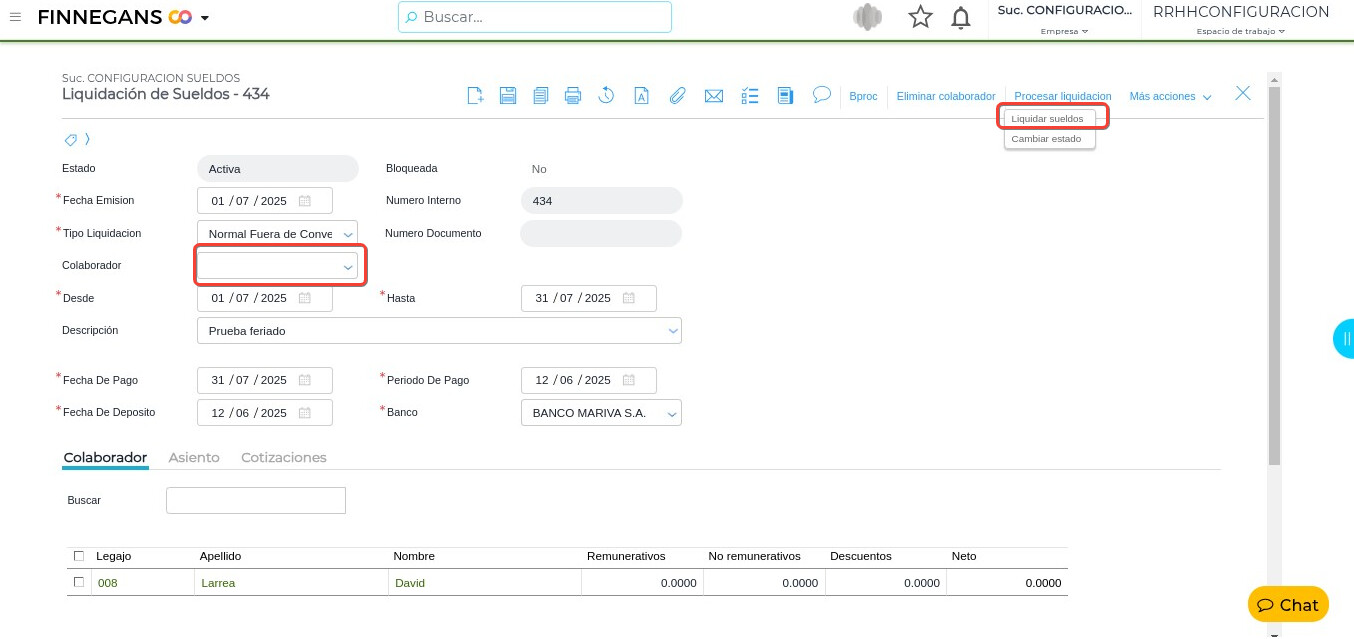Click the report page icon

(786, 96)
